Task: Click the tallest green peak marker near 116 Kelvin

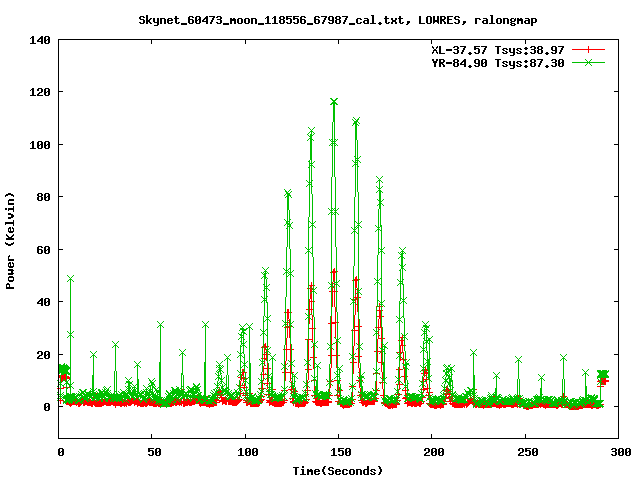Action: pyautogui.click(x=334, y=102)
